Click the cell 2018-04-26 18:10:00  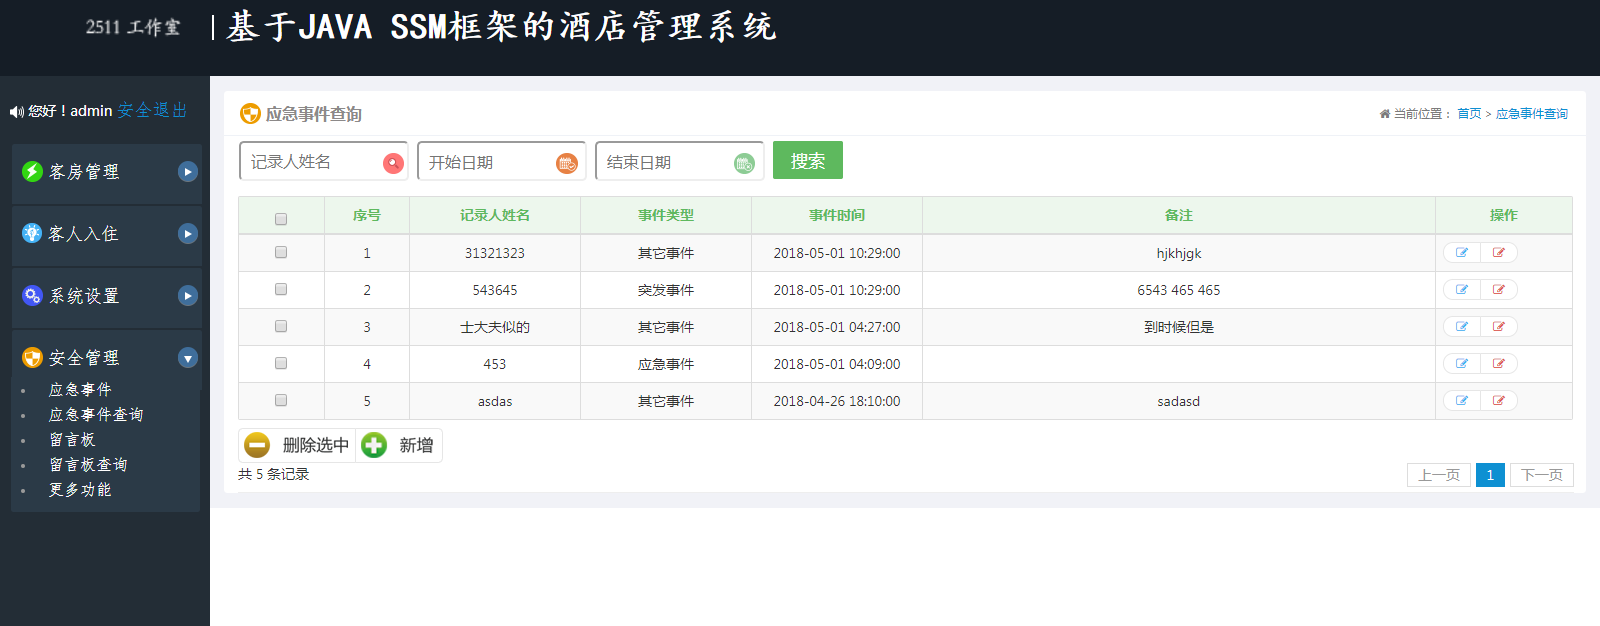(837, 401)
